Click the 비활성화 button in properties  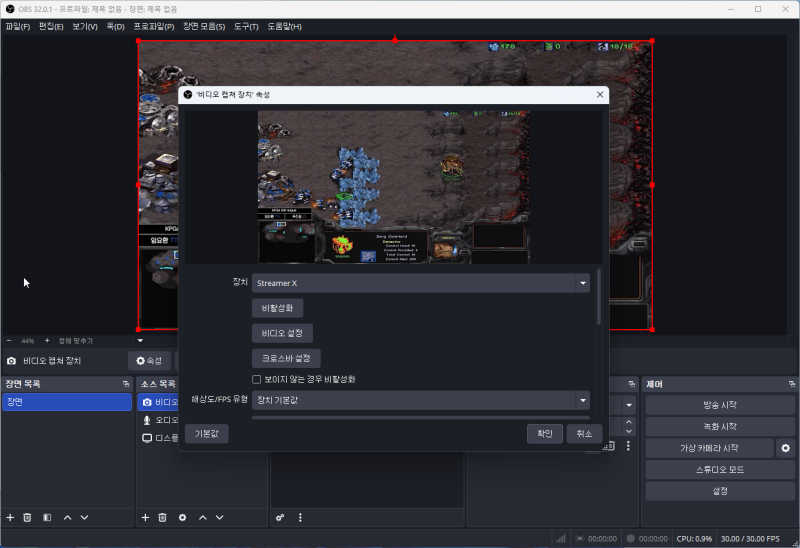pos(278,308)
